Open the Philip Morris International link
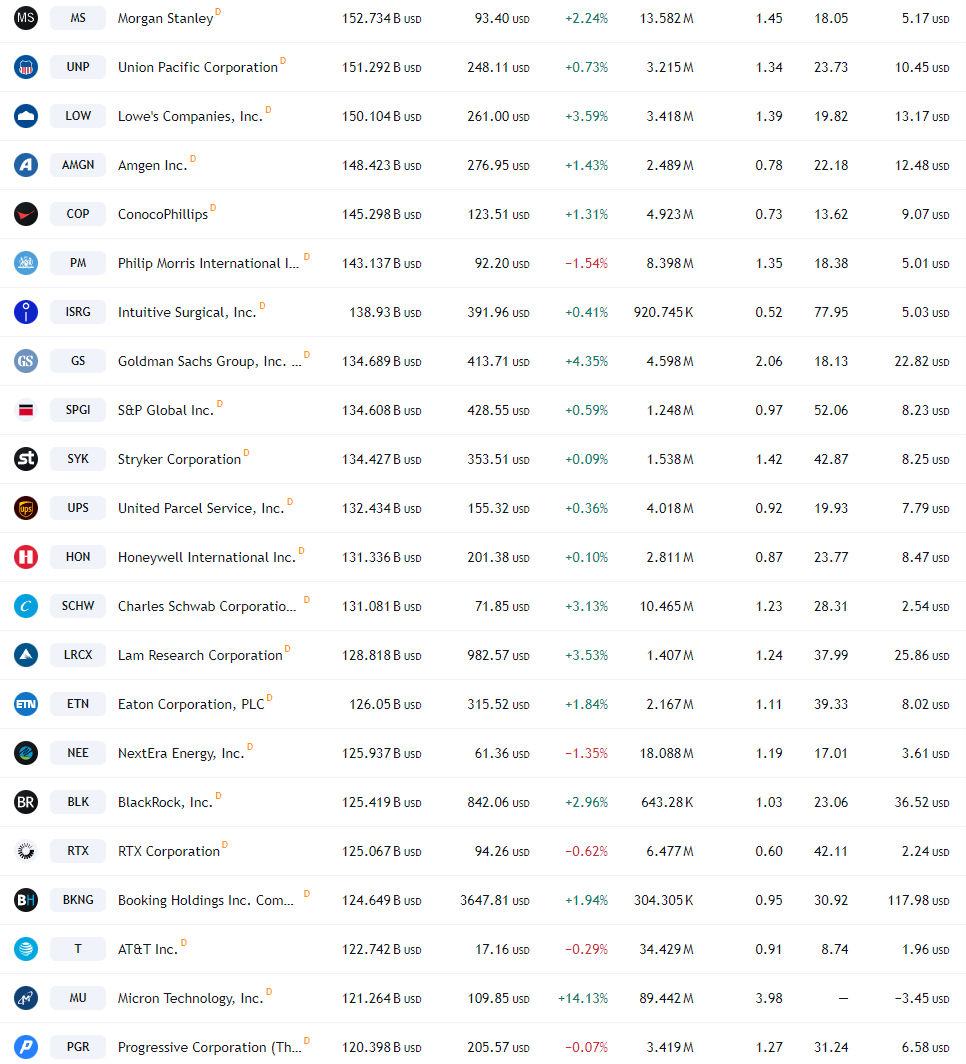Image resolution: width=966 pixels, height=1064 pixels. pyautogui.click(x=208, y=263)
